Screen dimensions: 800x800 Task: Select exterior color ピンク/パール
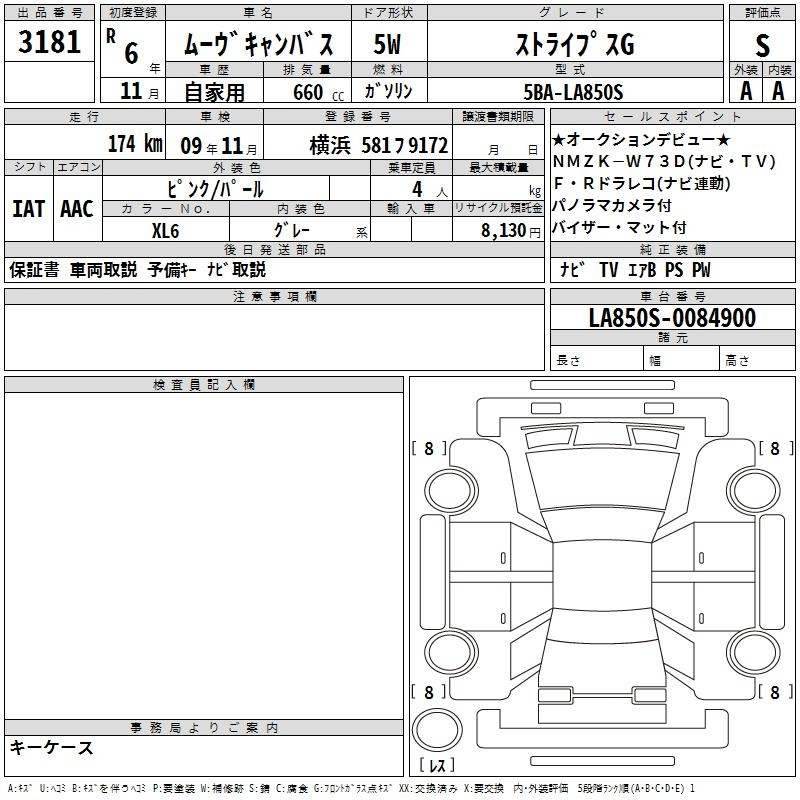(x=215, y=189)
